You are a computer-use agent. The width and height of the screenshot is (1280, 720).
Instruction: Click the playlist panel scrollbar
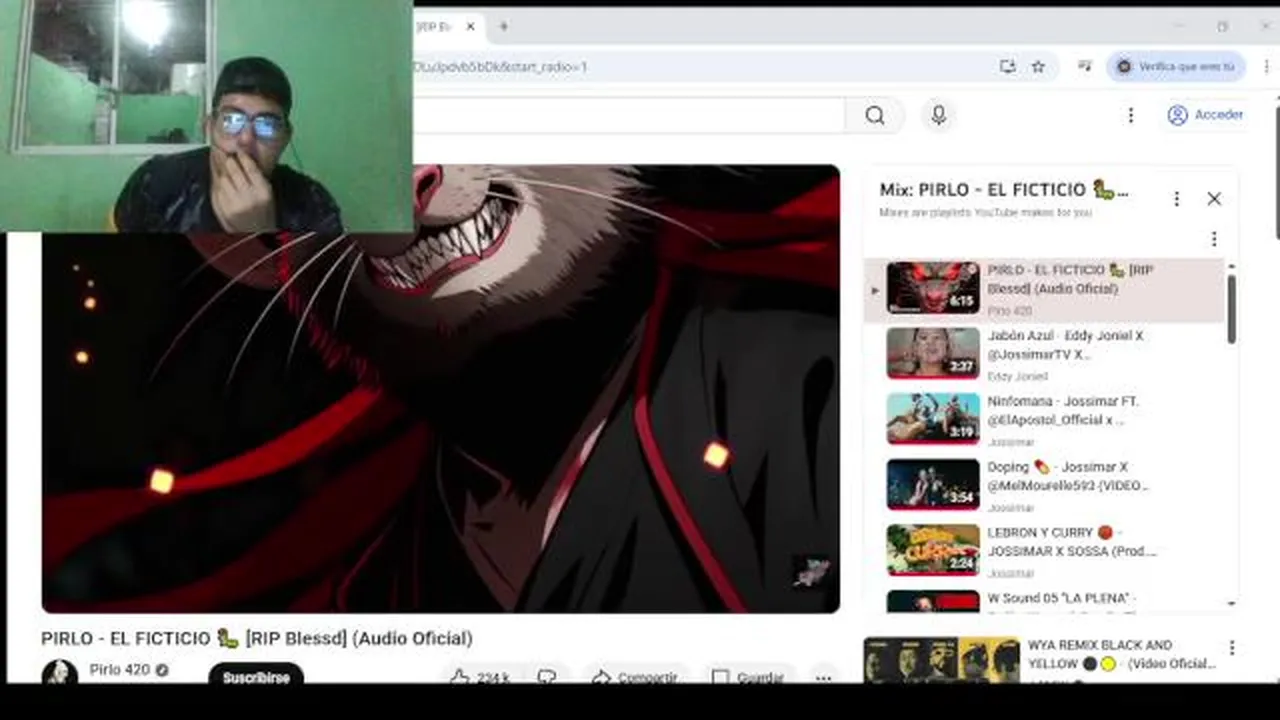1231,308
